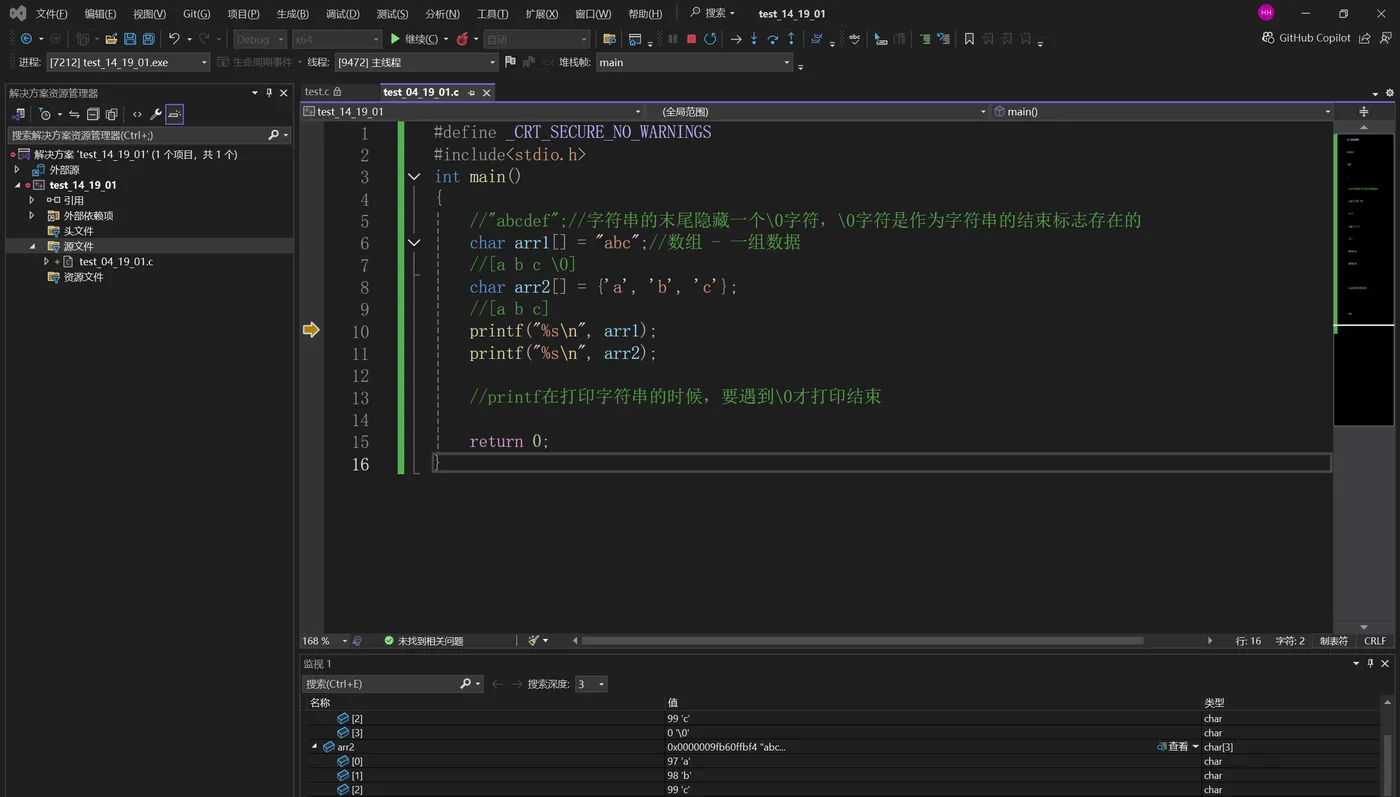
Task: Open the stack frame dropdown showing main
Action: point(694,62)
